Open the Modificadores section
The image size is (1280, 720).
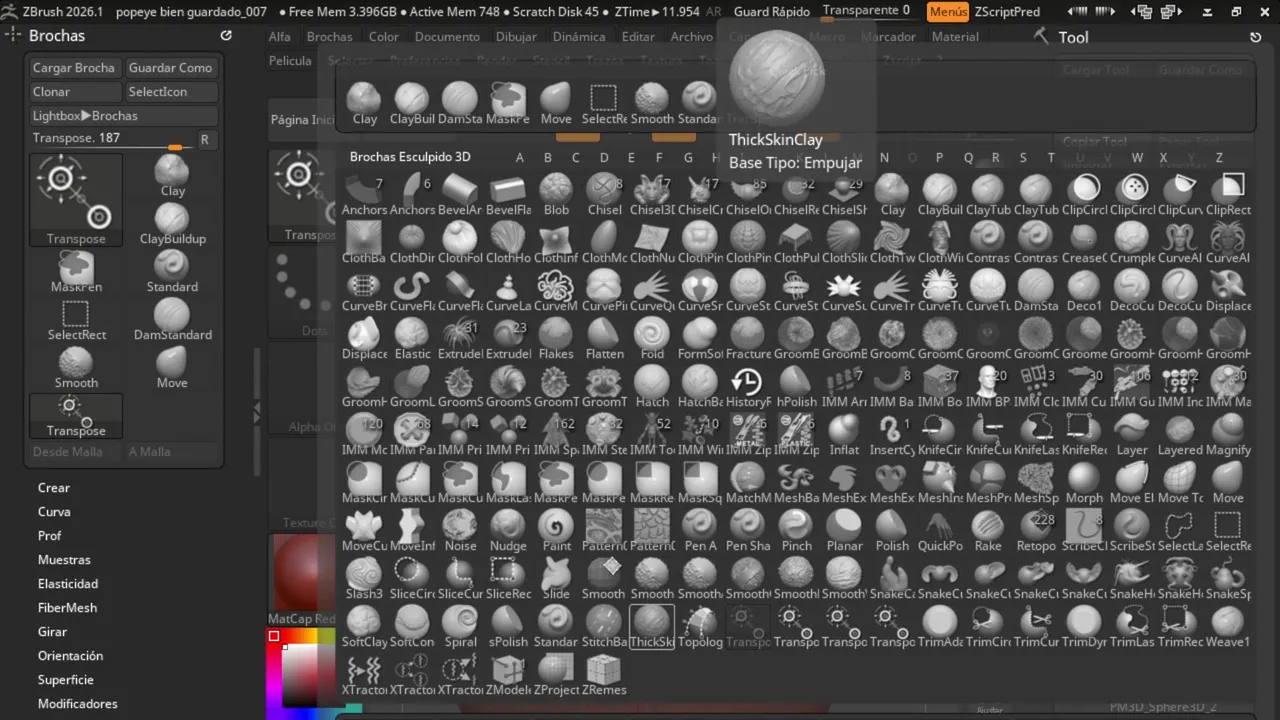[x=77, y=704]
